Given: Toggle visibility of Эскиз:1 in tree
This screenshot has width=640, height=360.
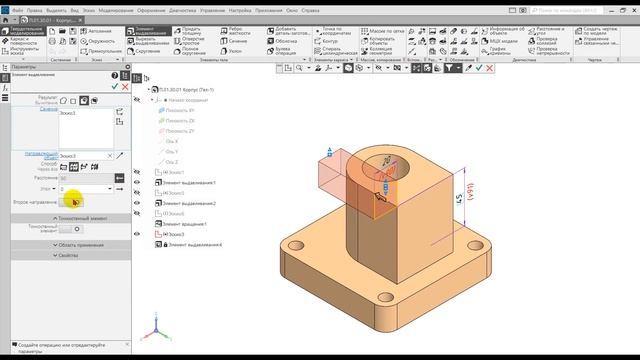Looking at the screenshot, I should click(137, 172).
